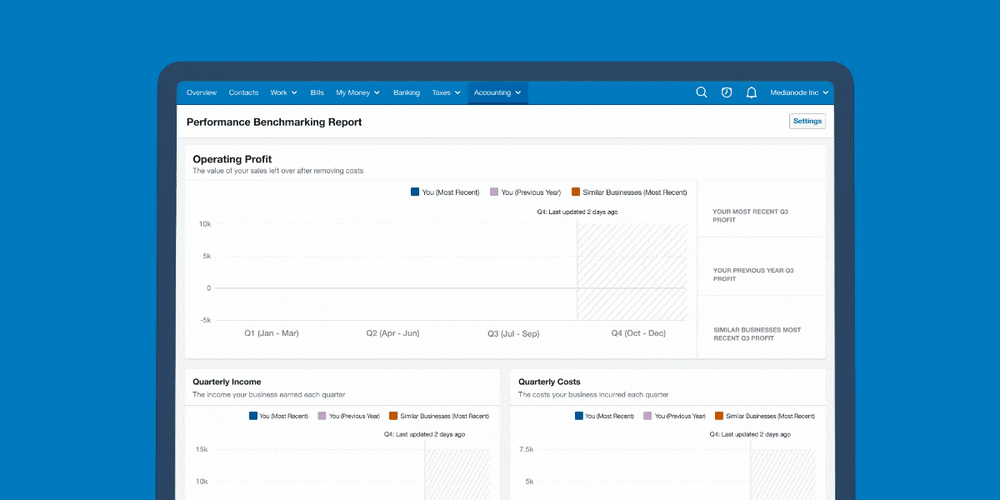The height and width of the screenshot is (500, 1000).
Task: Click the 7.5k label on Quarterly Costs axis
Action: click(526, 450)
